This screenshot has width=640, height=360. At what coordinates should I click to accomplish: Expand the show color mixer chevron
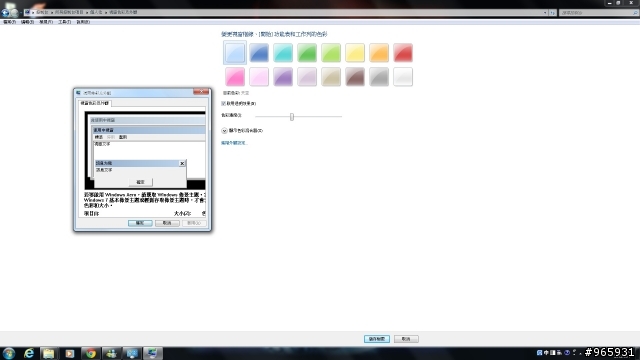(x=224, y=131)
